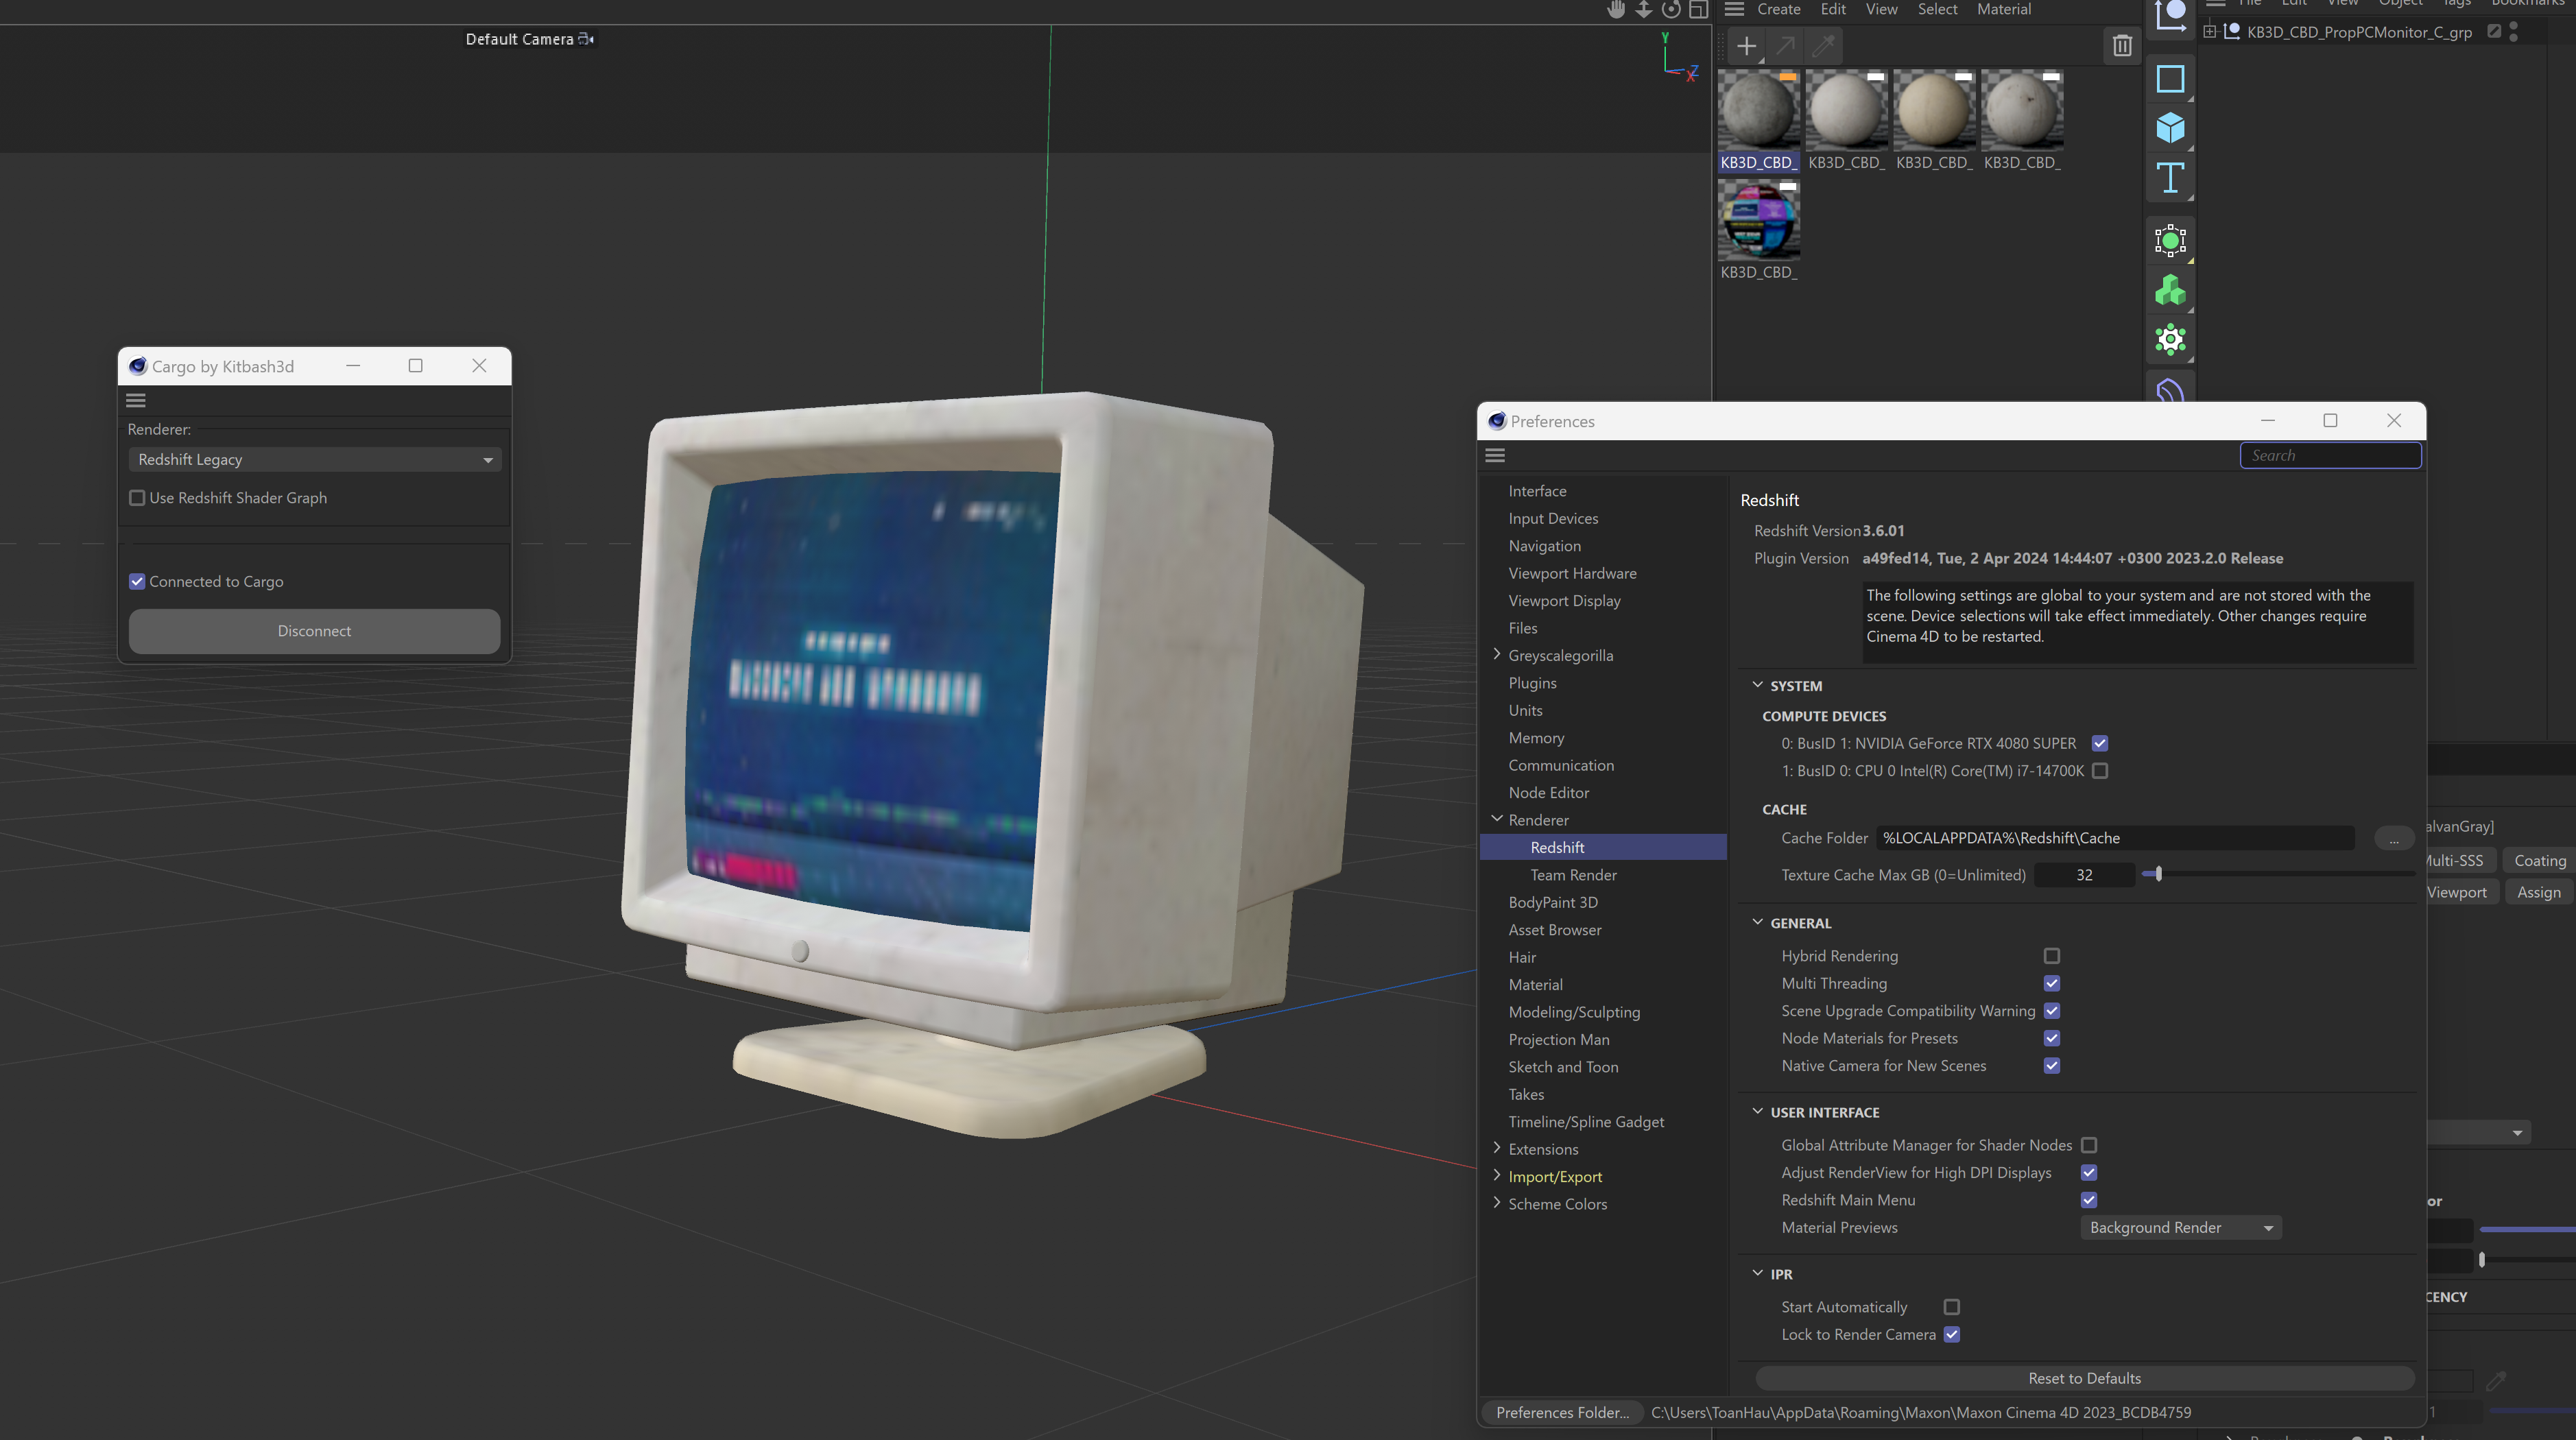Select the green subdivision generator icon

(2170, 240)
